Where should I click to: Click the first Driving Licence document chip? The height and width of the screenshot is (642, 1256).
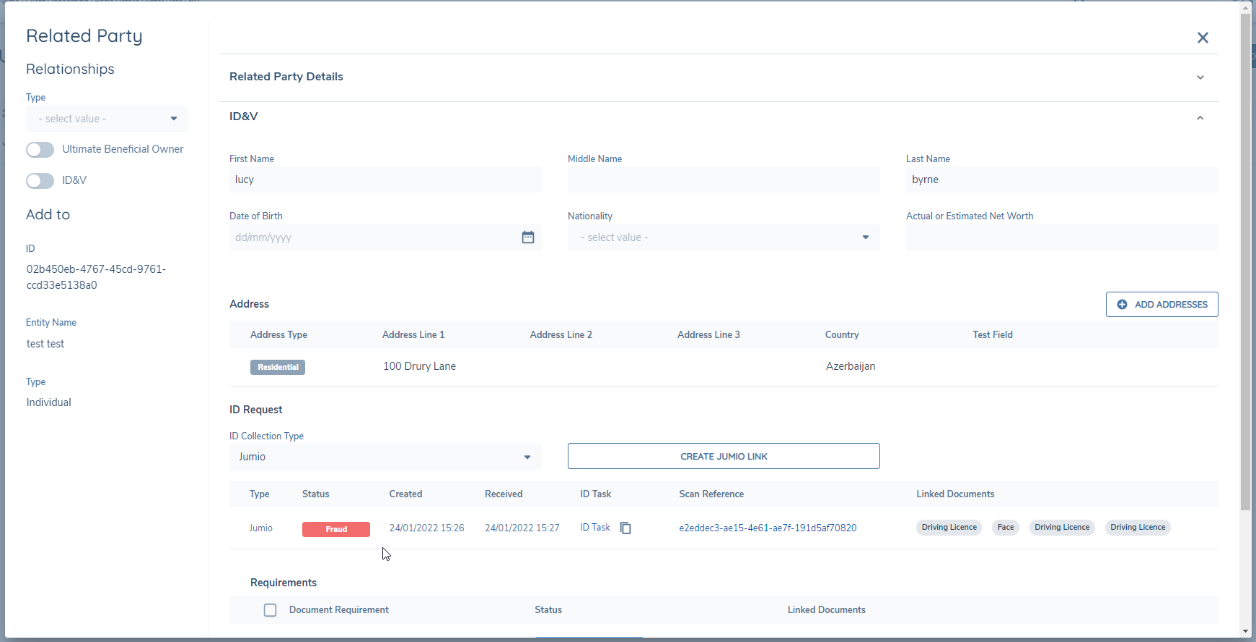click(948, 527)
